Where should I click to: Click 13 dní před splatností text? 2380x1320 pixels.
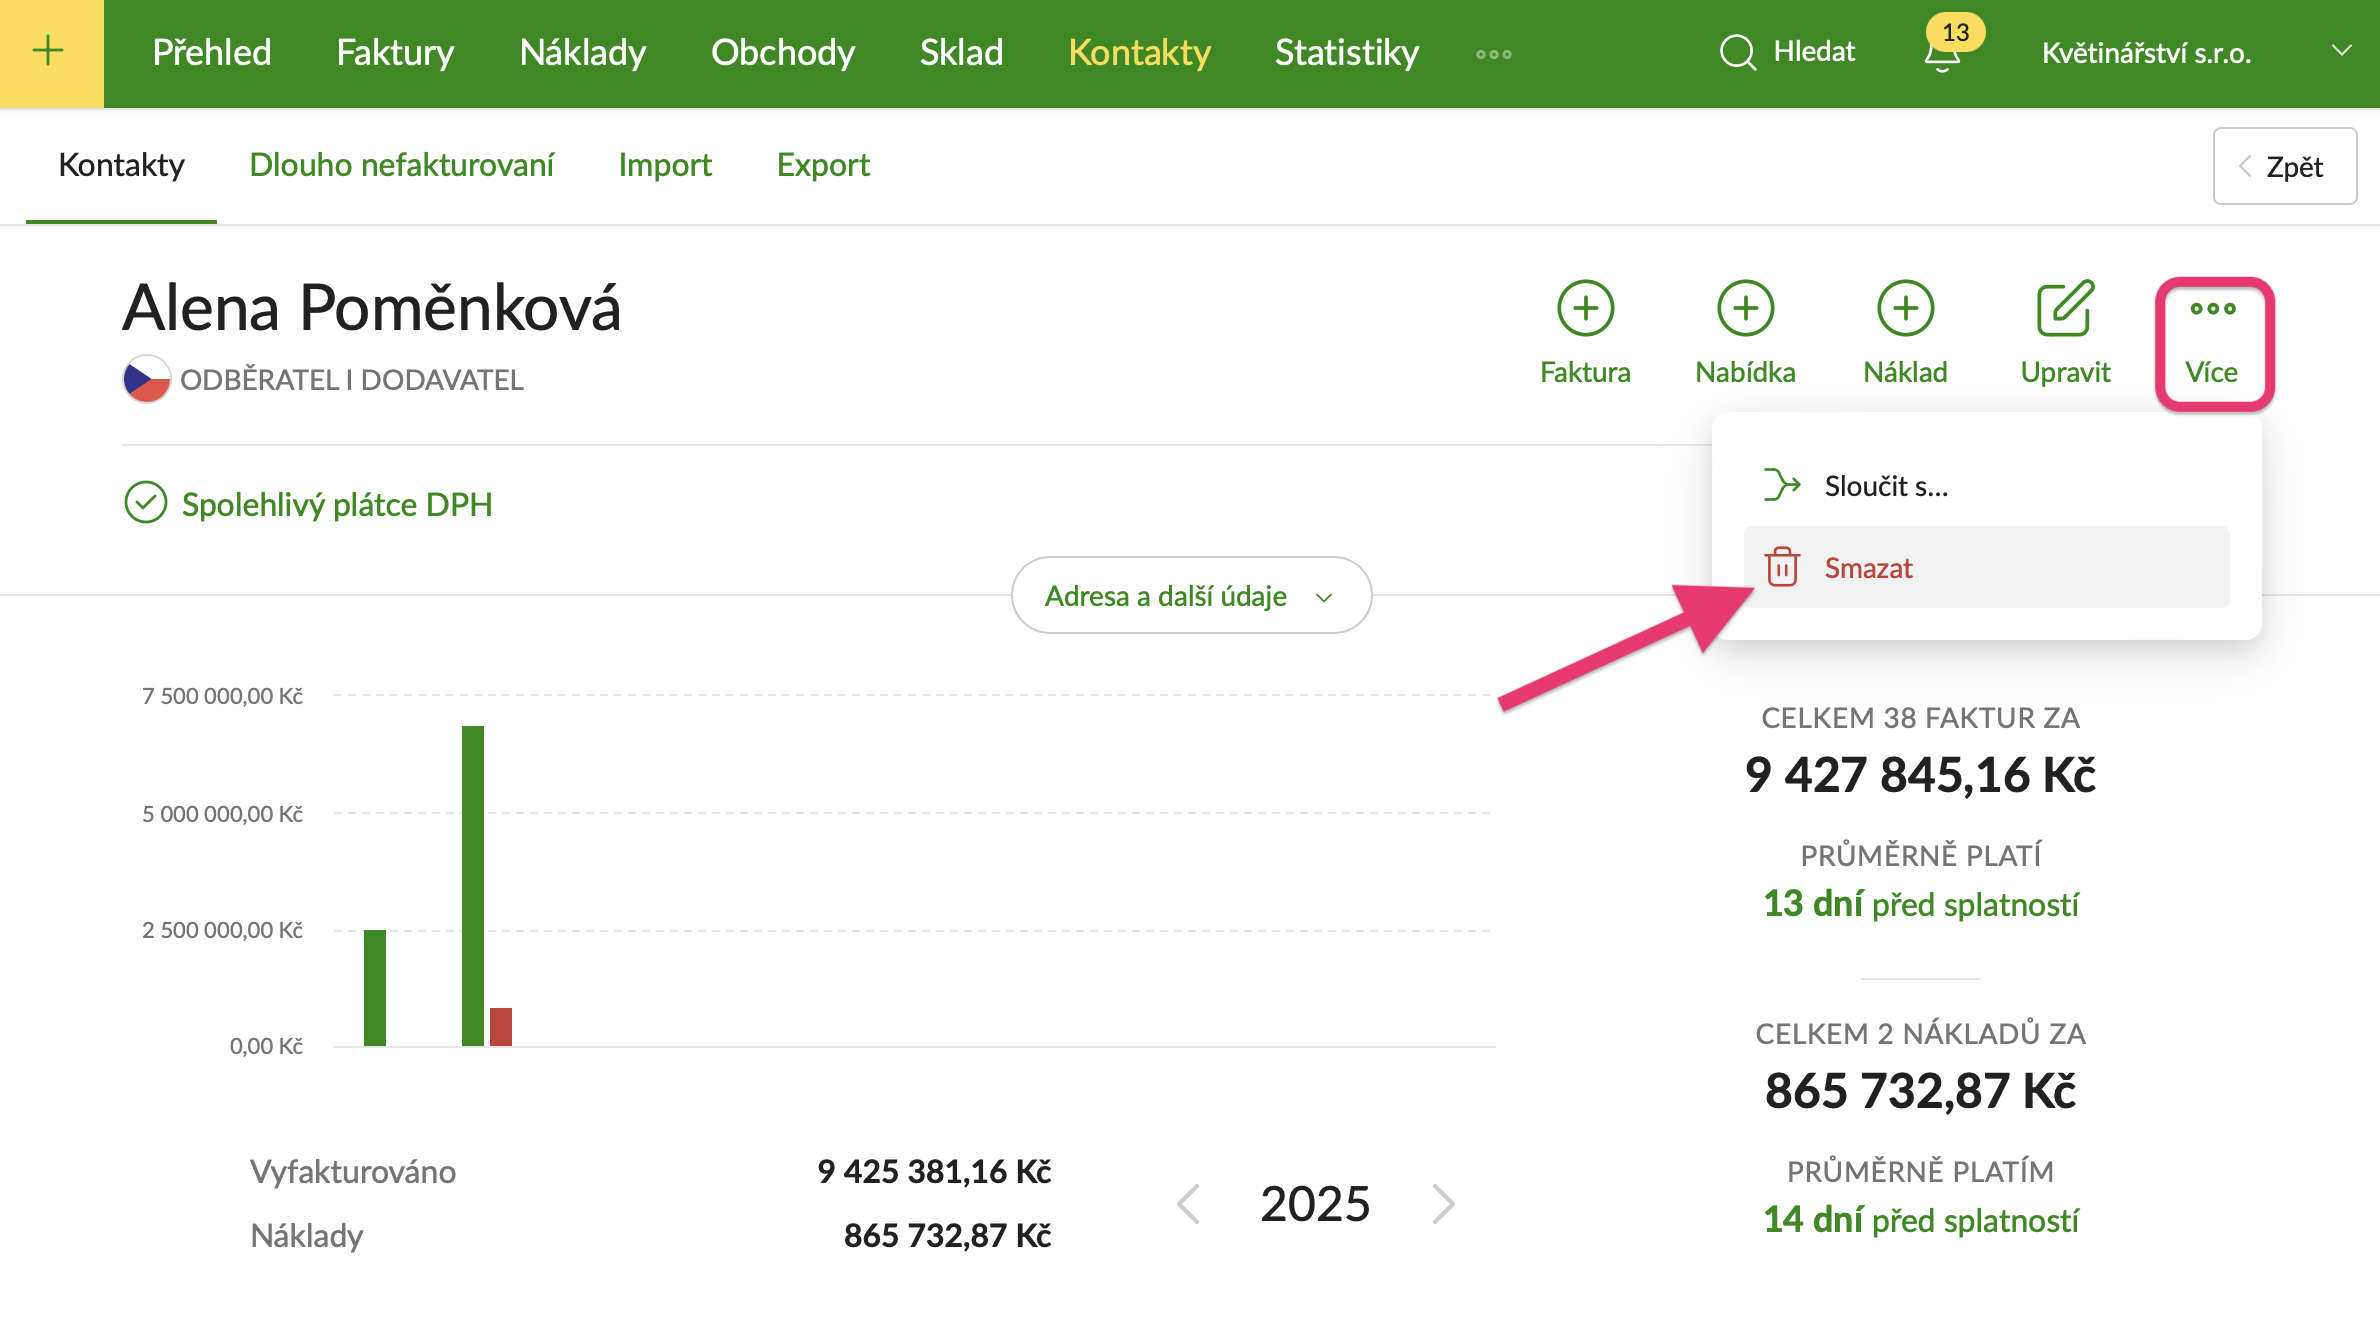pyautogui.click(x=1920, y=904)
